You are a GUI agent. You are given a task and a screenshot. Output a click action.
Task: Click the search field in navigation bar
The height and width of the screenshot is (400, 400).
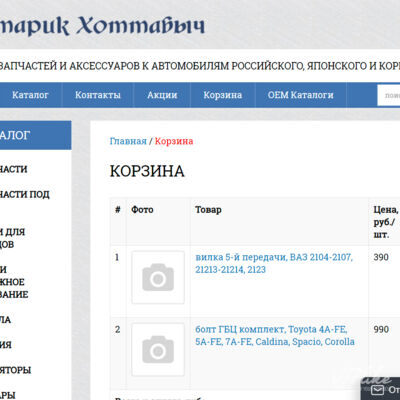coord(389,95)
